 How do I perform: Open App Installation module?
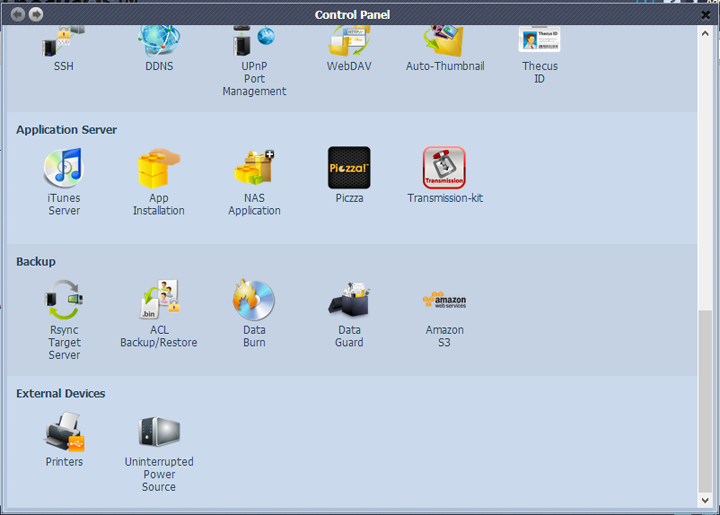pos(159,168)
